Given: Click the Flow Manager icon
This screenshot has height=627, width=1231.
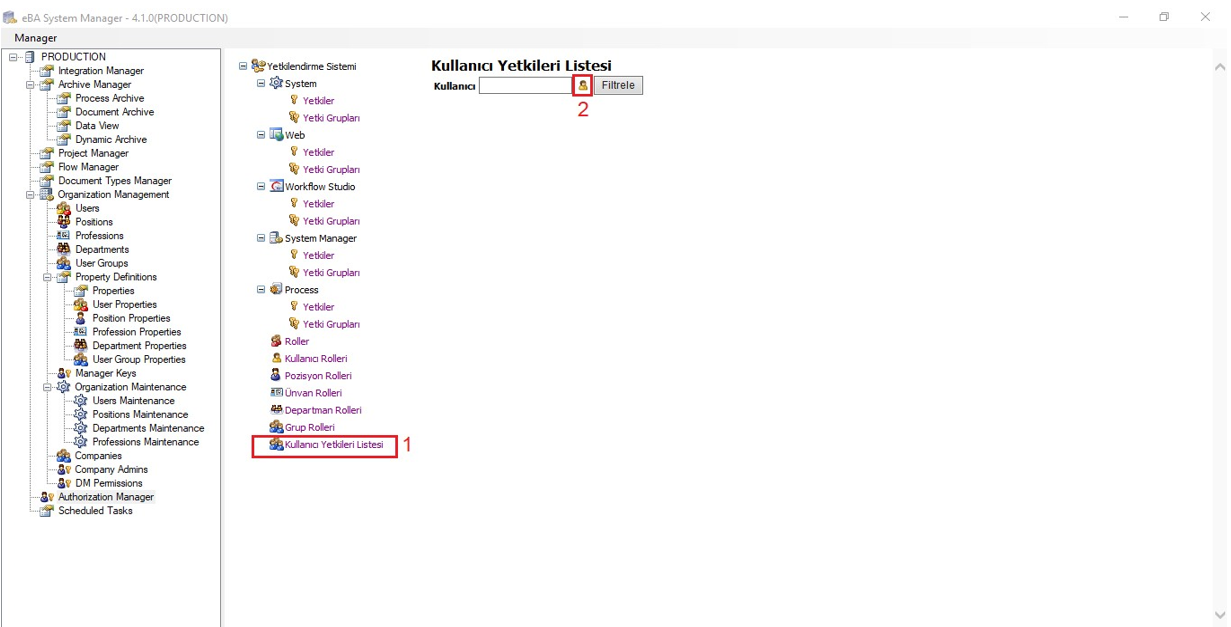Looking at the screenshot, I should point(46,167).
